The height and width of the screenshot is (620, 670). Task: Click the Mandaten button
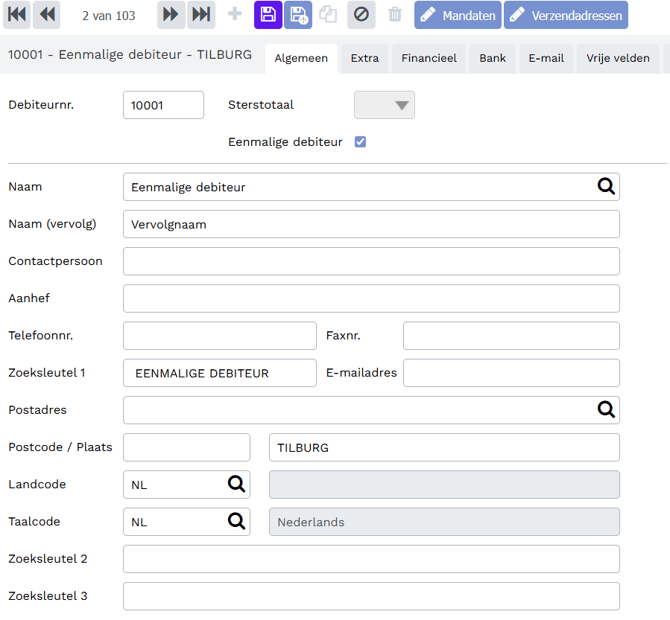click(x=457, y=15)
